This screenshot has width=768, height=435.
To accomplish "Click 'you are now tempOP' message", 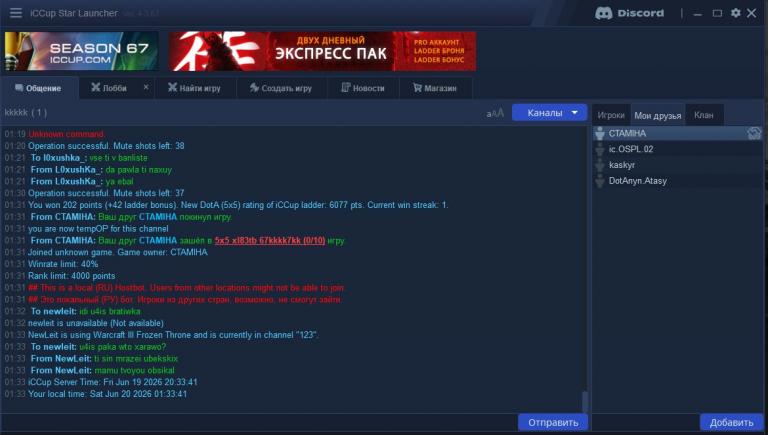I will pos(98,229).
